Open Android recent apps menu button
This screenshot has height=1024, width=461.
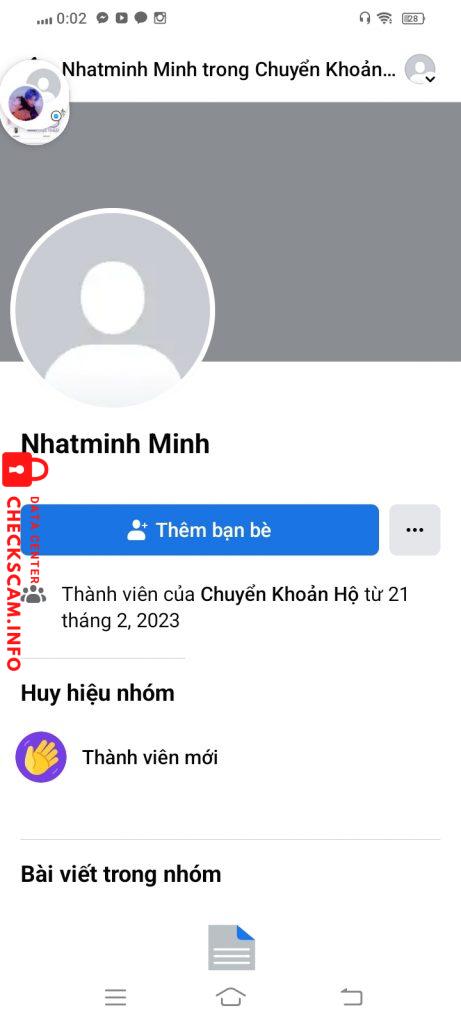pyautogui.click(x=116, y=997)
